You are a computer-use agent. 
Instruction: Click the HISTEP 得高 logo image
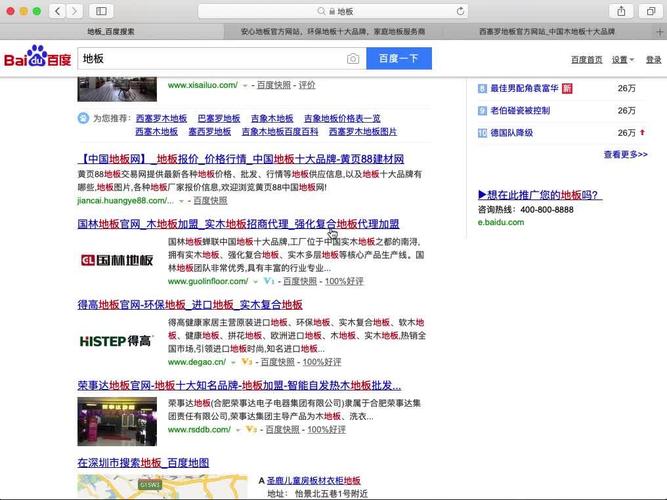pyautogui.click(x=117, y=341)
